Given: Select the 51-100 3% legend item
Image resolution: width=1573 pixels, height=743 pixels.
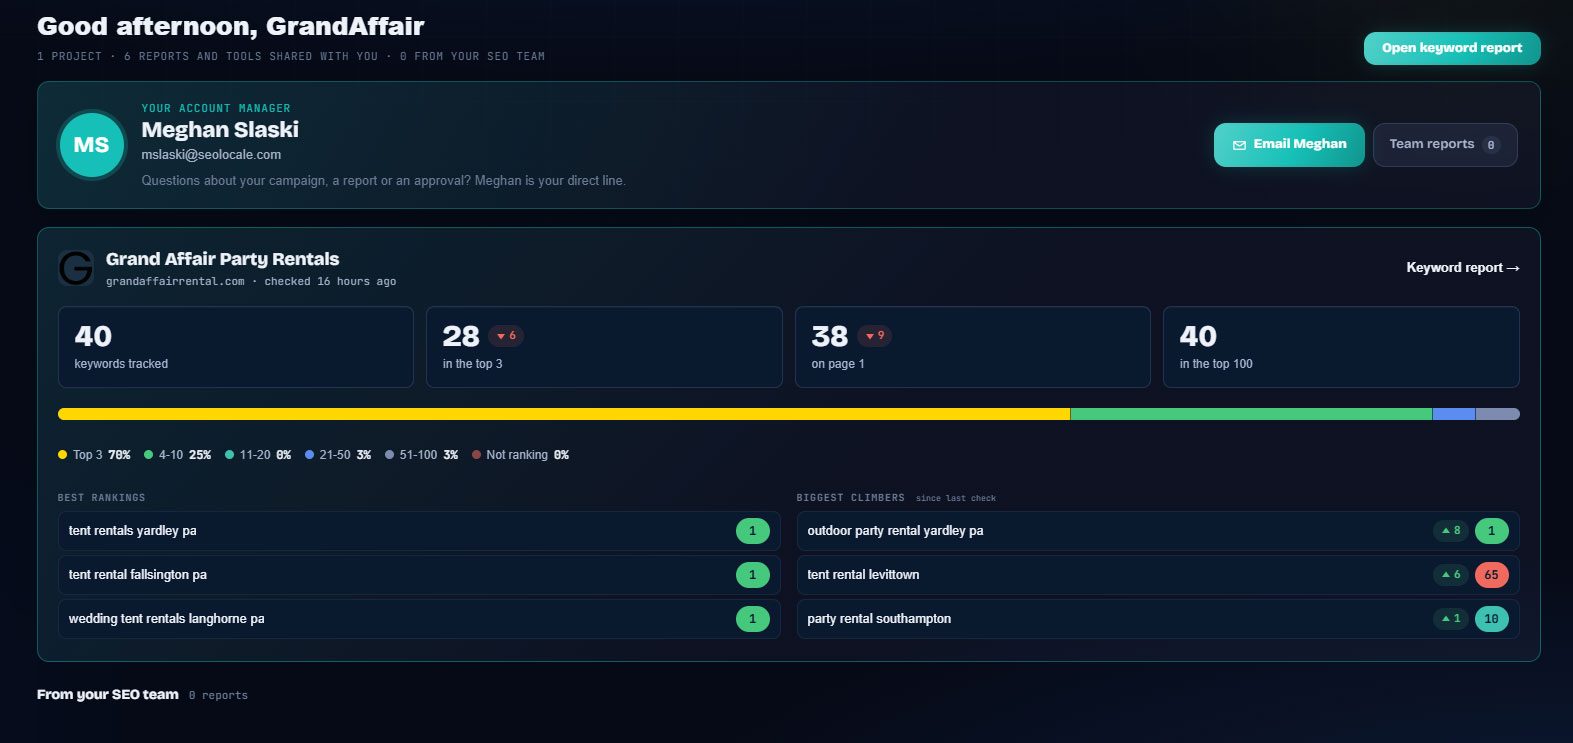Looking at the screenshot, I should coord(421,455).
